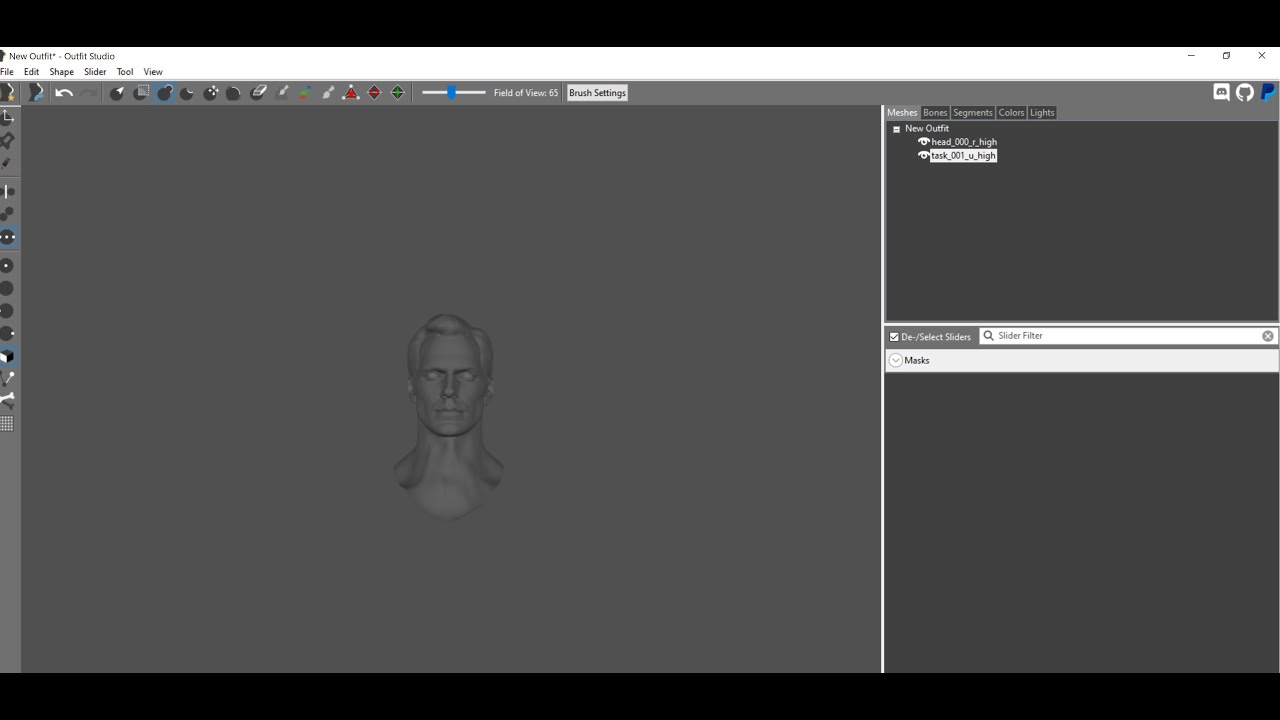Toggle the highlighted cube icon in sidebar
This screenshot has height=720, width=1280.
point(7,356)
